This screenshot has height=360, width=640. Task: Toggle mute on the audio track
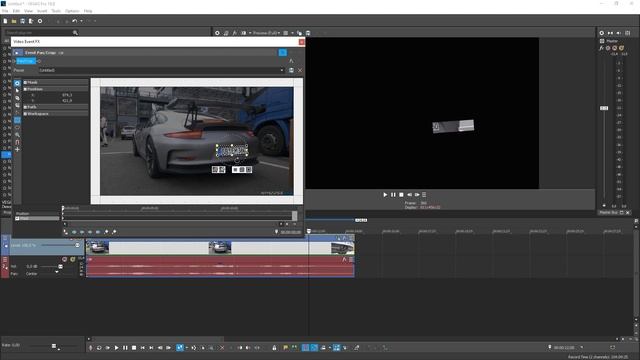(64, 260)
